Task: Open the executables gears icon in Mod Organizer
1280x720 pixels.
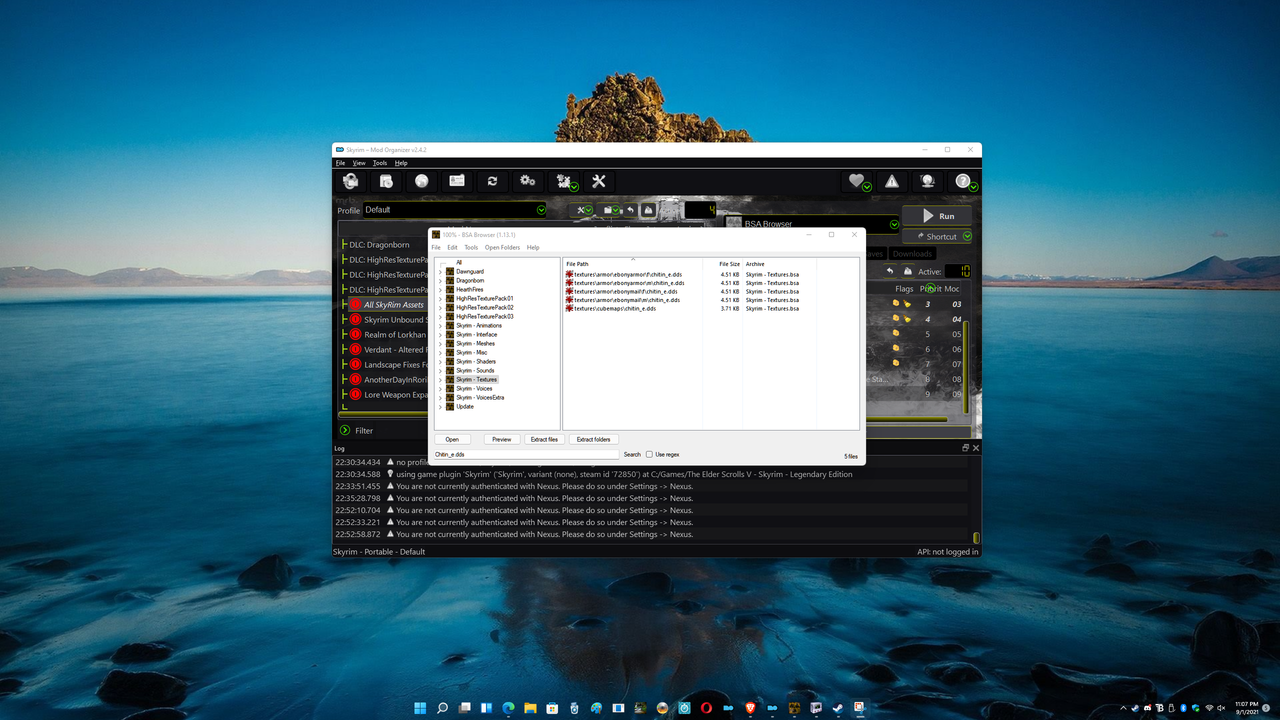Action: (x=527, y=181)
